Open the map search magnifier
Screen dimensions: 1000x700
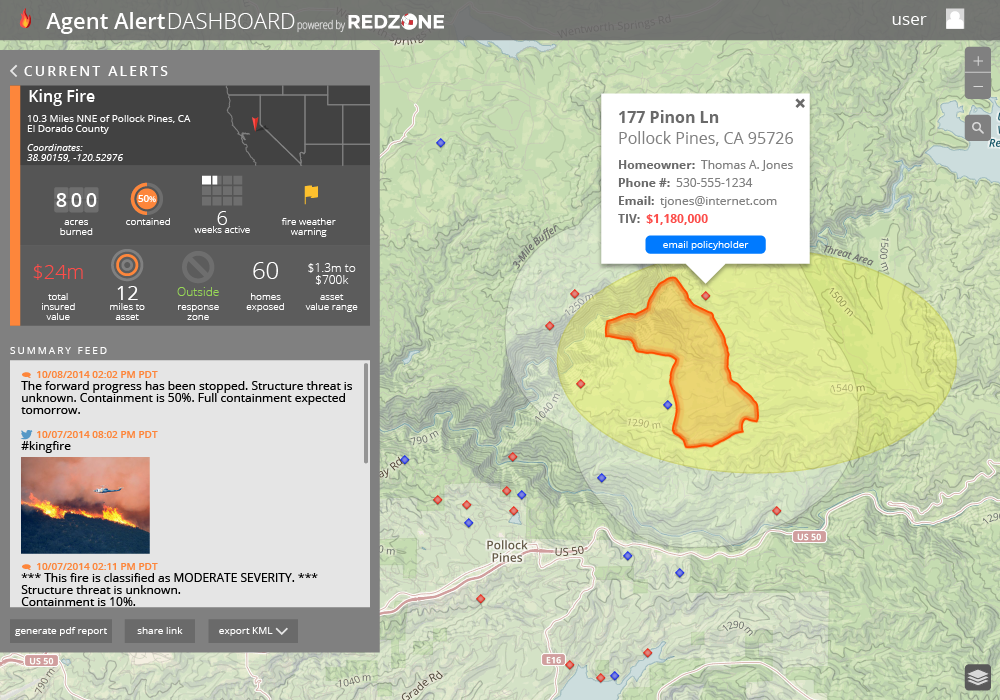click(978, 128)
